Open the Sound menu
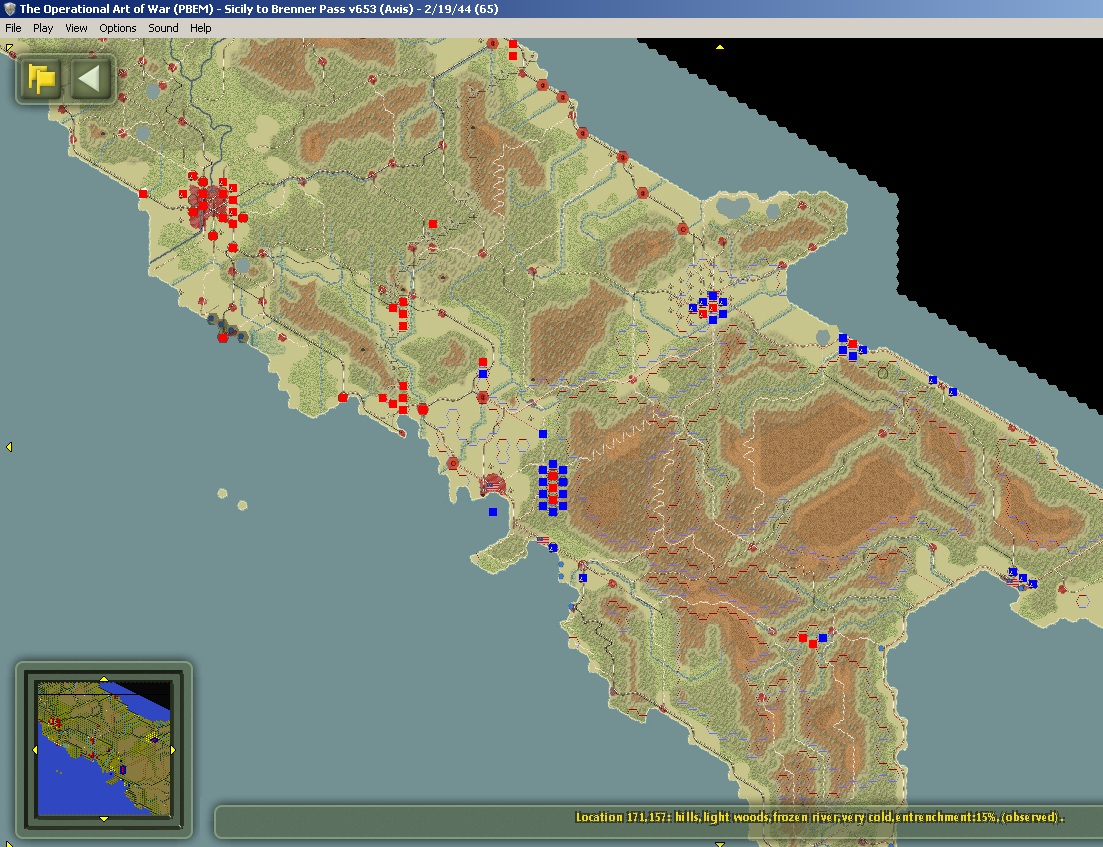Screen dimensions: 1103x847 163,28
